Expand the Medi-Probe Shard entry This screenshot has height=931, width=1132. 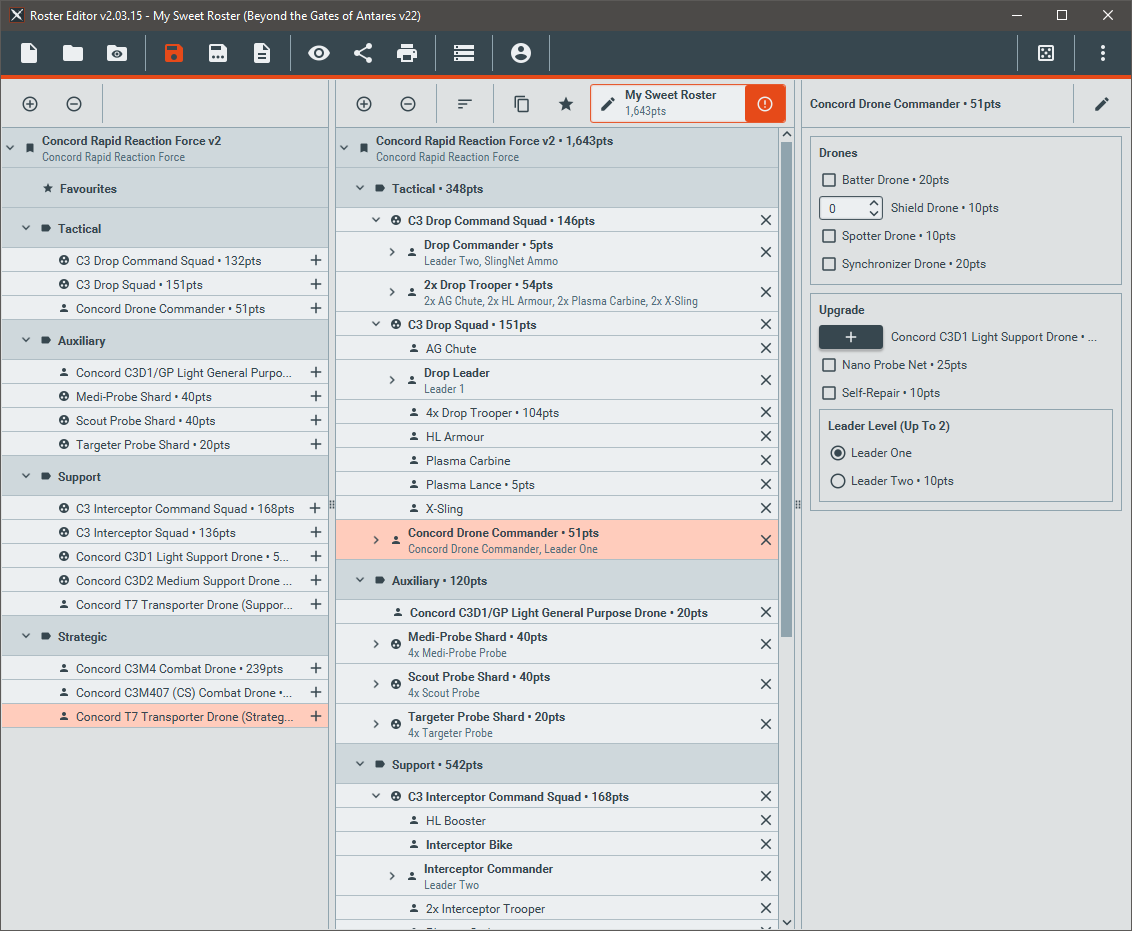pyautogui.click(x=376, y=642)
